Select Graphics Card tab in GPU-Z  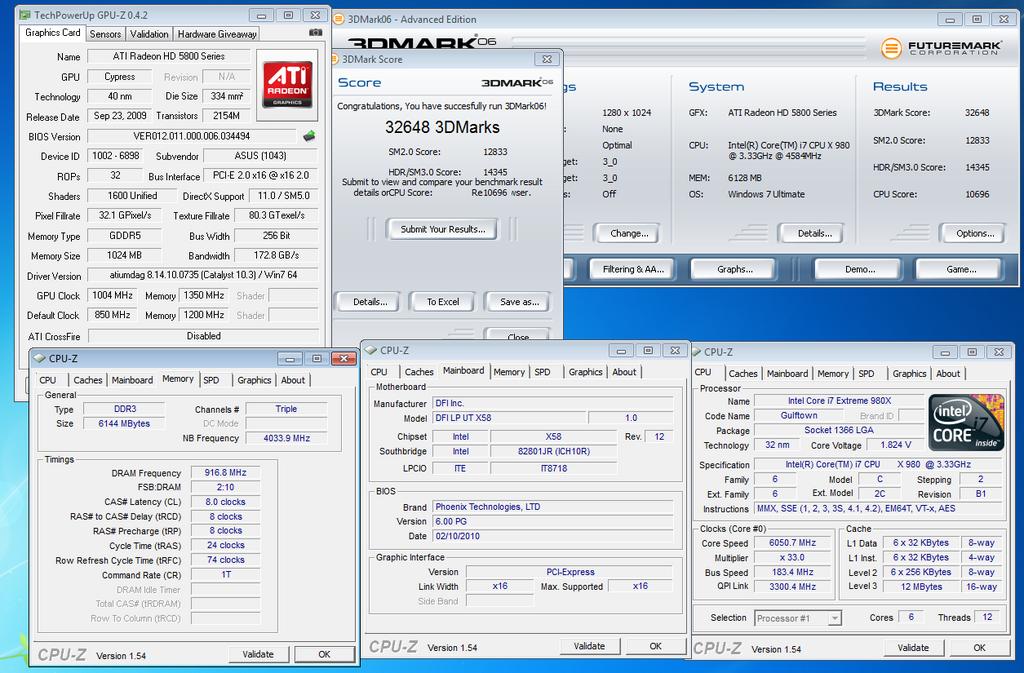pyautogui.click(x=52, y=33)
